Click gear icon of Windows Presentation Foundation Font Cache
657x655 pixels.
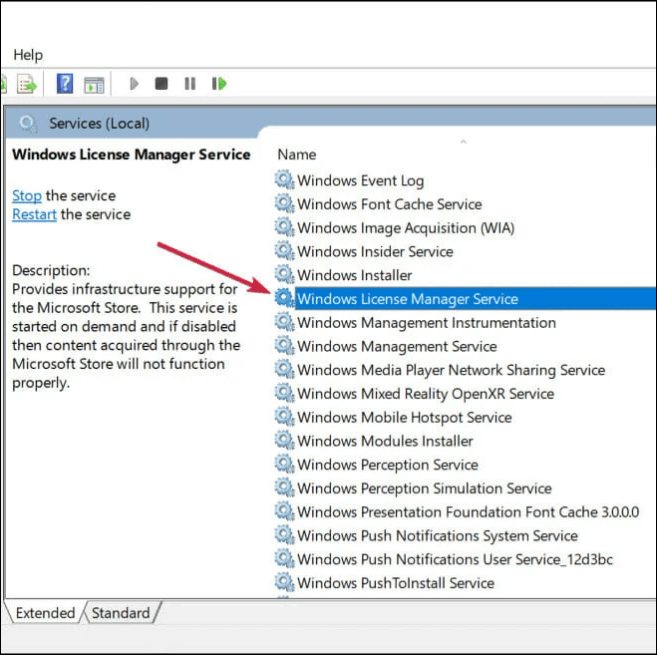[x=285, y=511]
